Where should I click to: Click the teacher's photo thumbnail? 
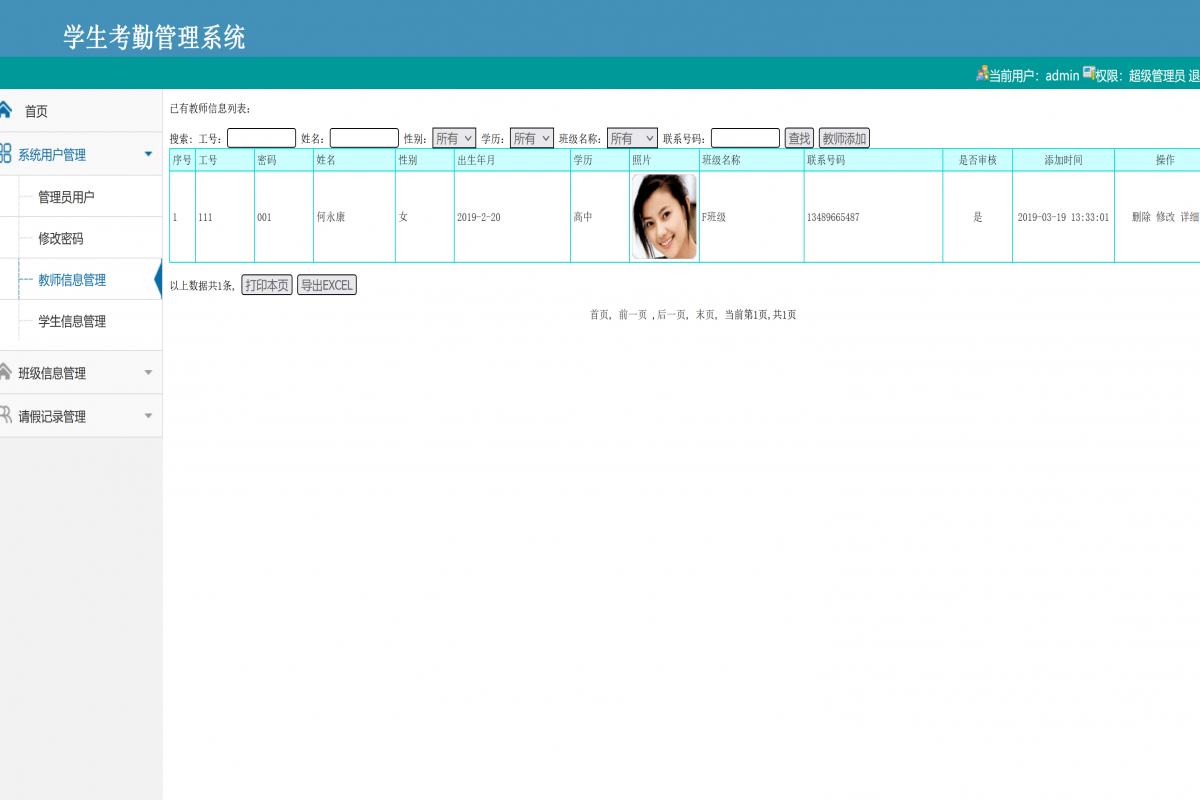point(664,216)
